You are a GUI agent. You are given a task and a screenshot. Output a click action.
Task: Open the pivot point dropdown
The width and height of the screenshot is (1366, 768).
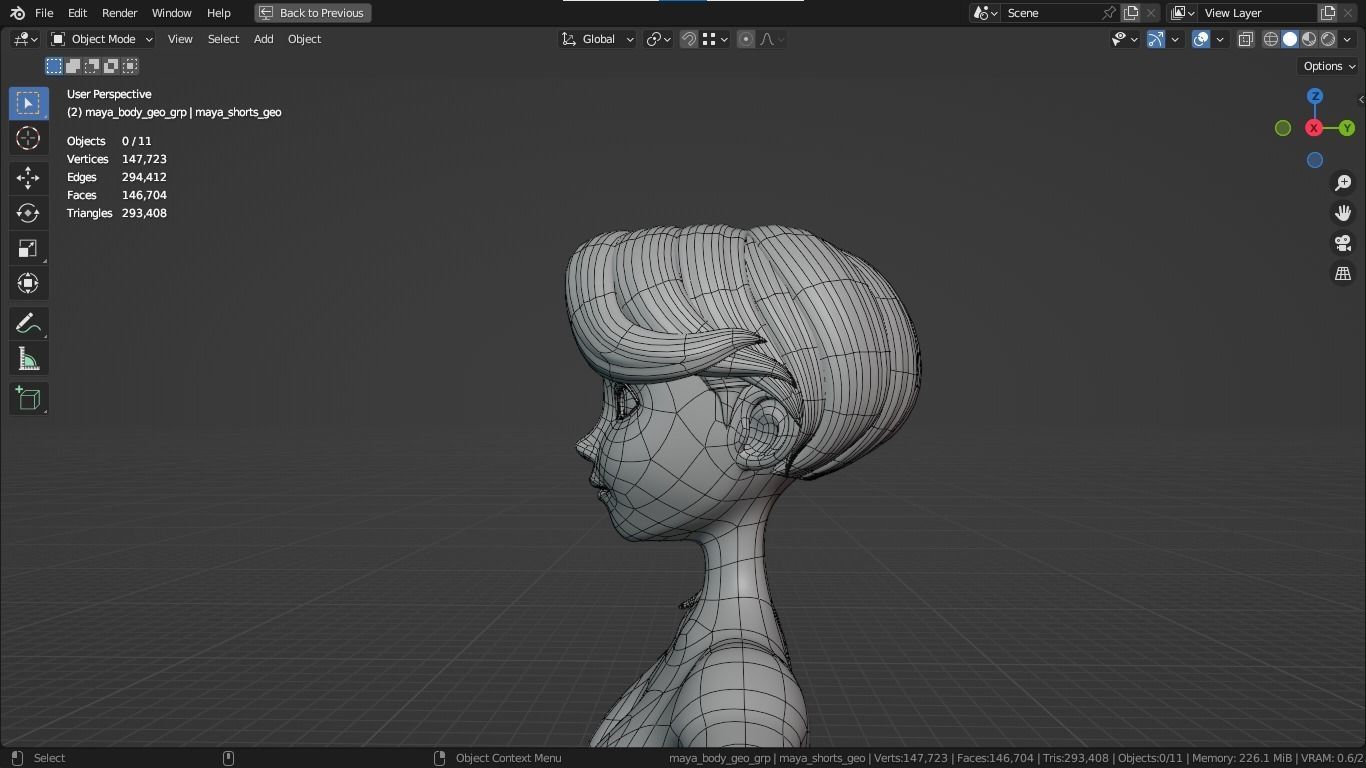click(658, 39)
